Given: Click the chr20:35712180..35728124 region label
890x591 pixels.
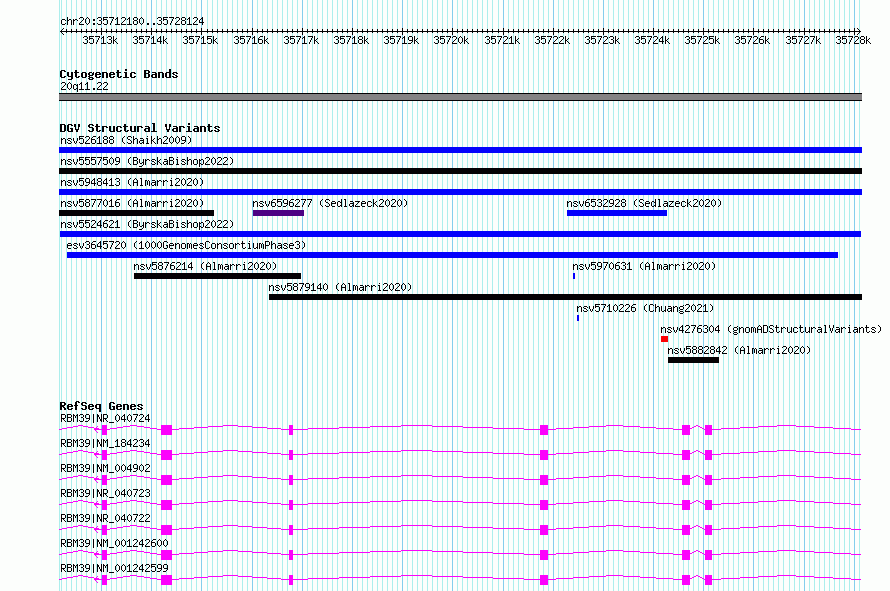Looking at the screenshot, I should [x=132, y=21].
